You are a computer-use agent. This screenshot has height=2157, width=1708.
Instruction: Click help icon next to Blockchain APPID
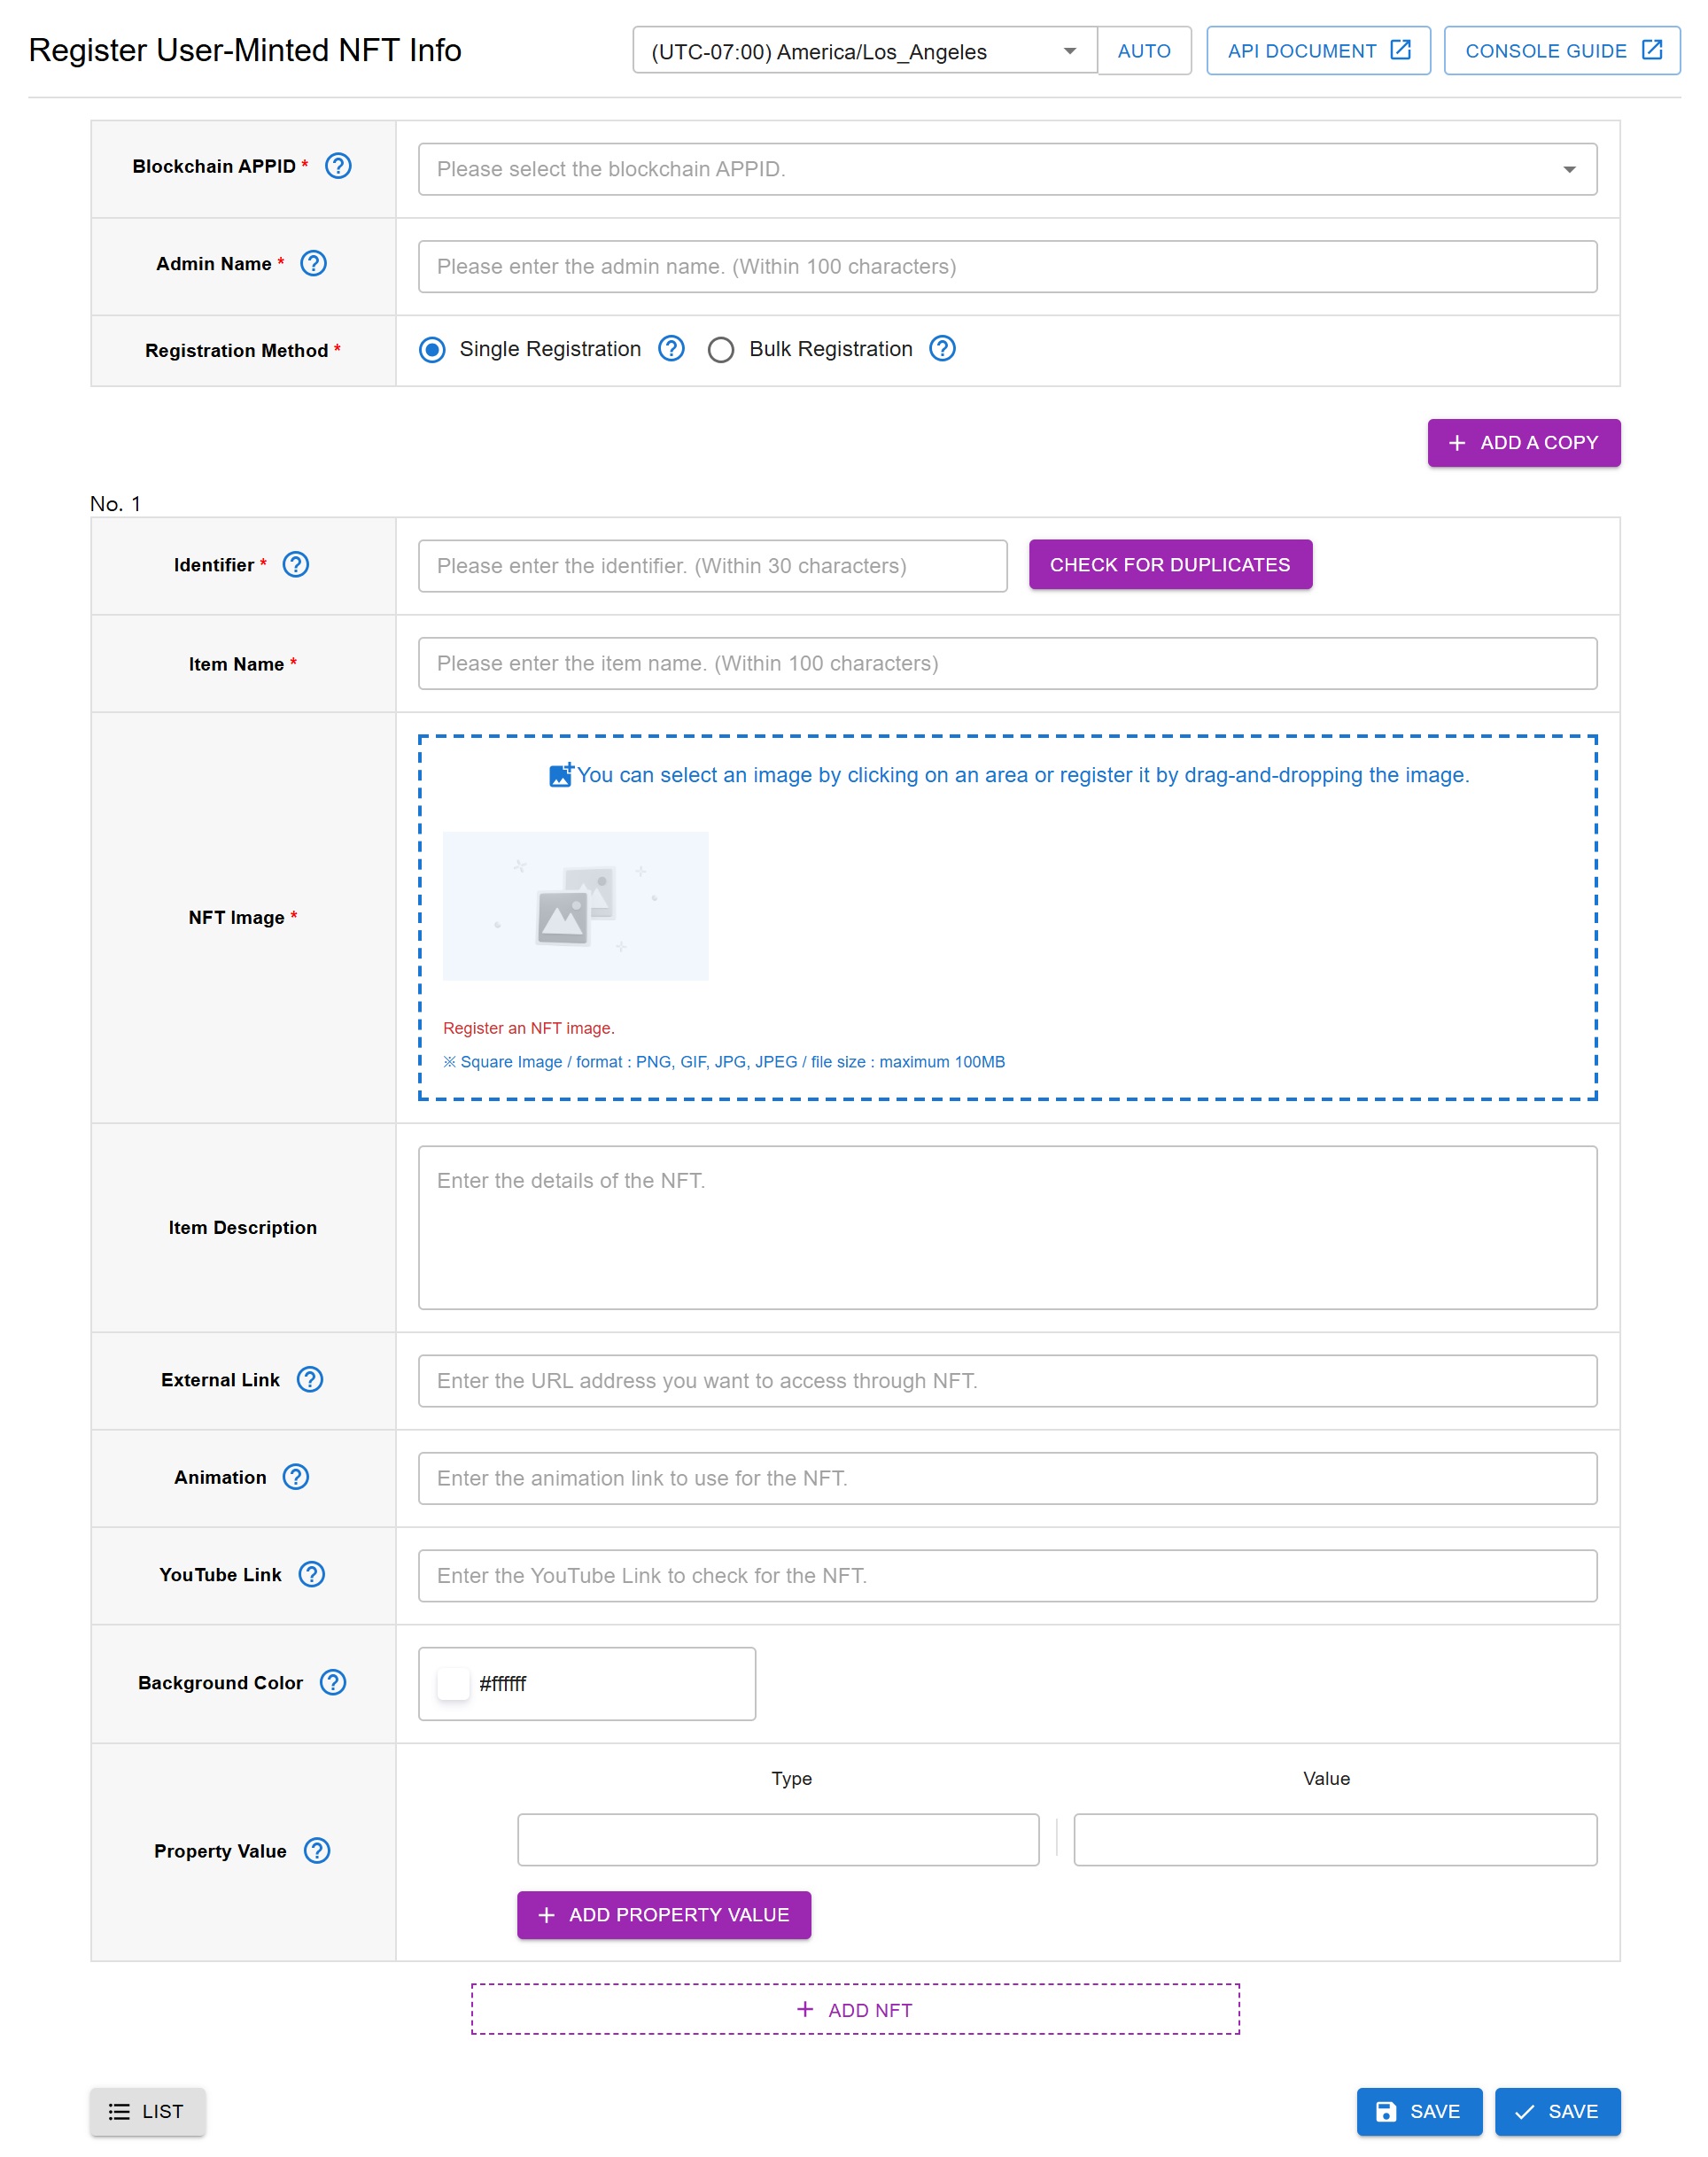coord(338,166)
